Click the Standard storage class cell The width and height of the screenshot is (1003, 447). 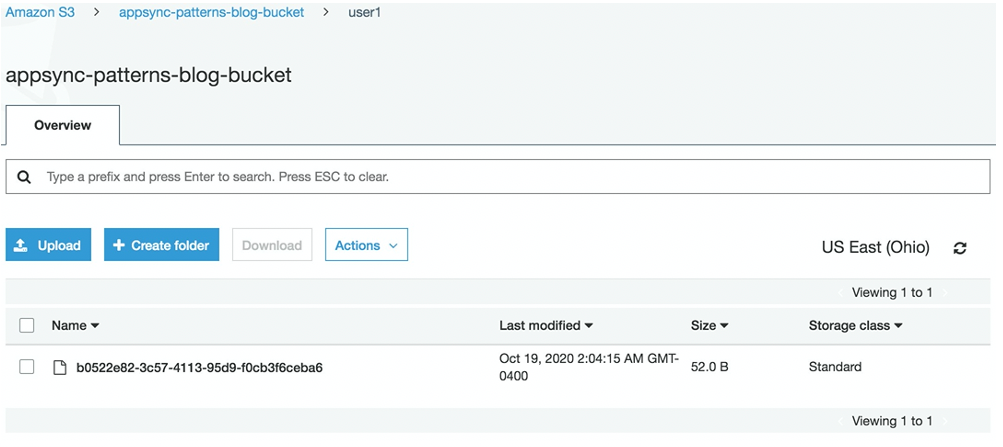(835, 367)
